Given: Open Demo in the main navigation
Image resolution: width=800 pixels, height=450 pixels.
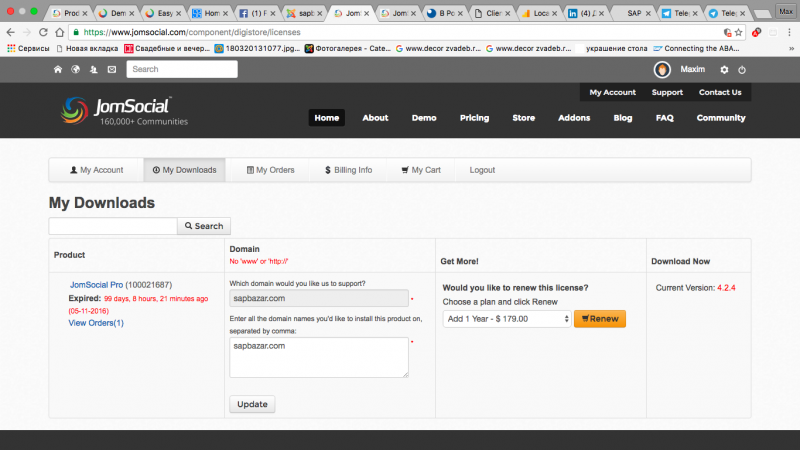Looking at the screenshot, I should pos(424,118).
